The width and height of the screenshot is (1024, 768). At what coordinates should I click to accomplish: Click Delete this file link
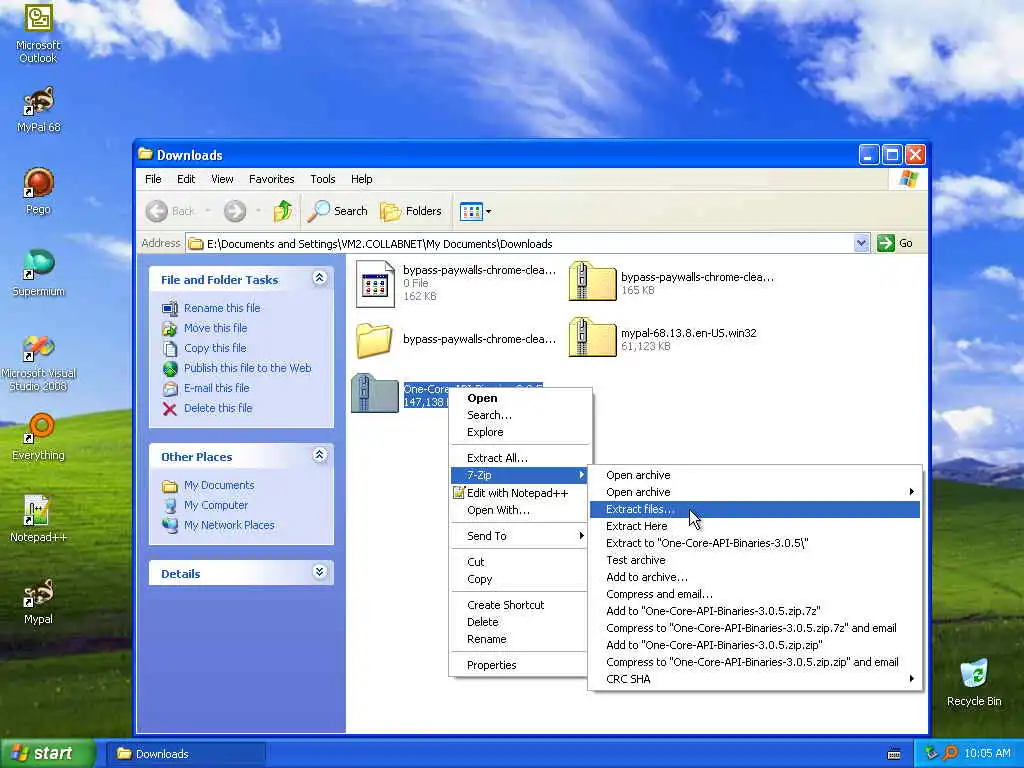click(x=218, y=408)
